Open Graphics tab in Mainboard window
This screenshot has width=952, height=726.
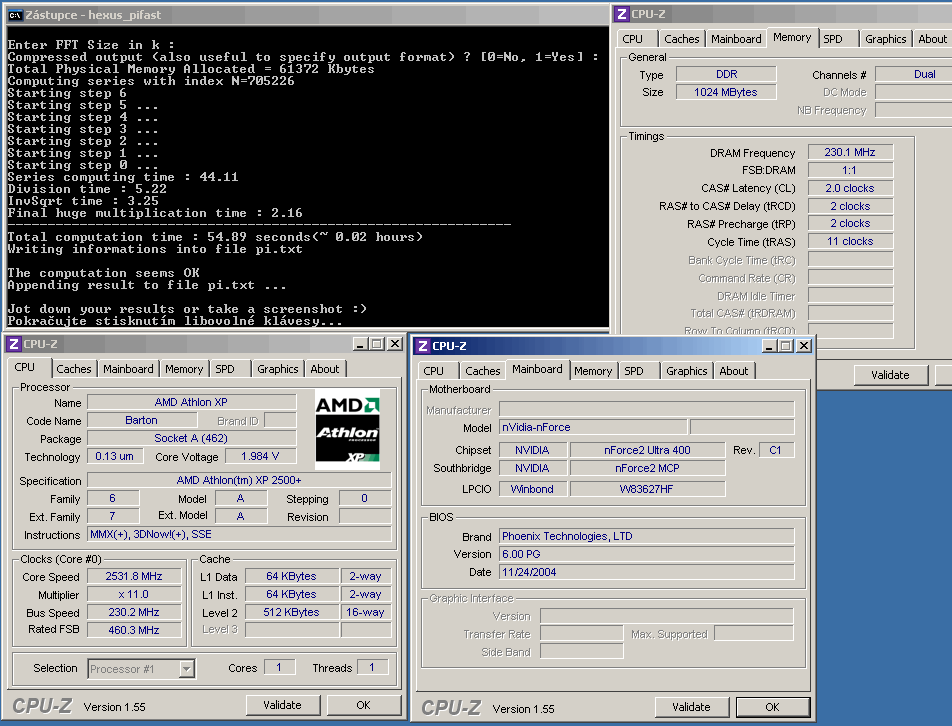(x=687, y=371)
